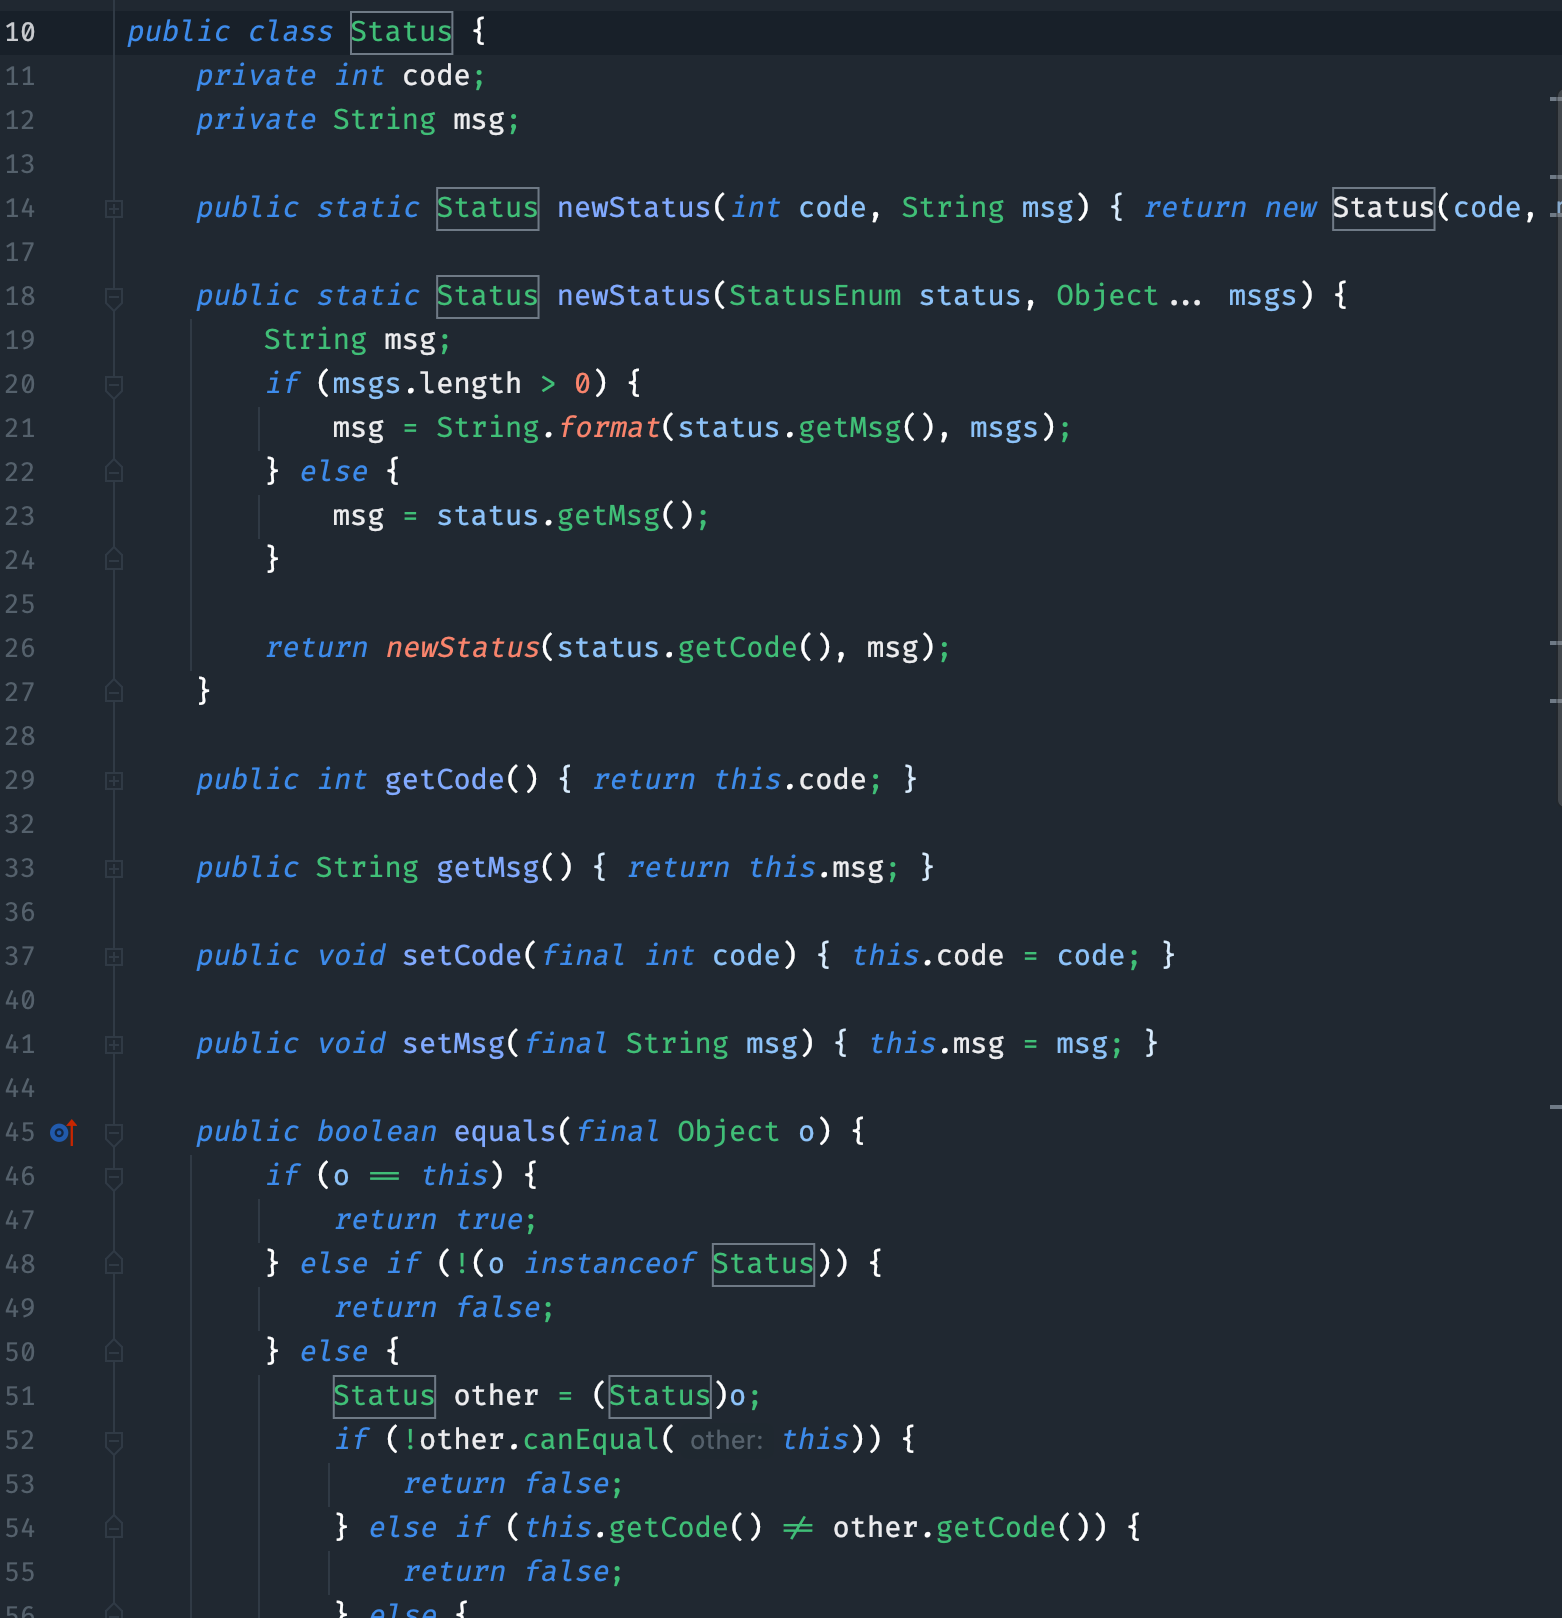Click the format method call on line 21

[x=608, y=428]
